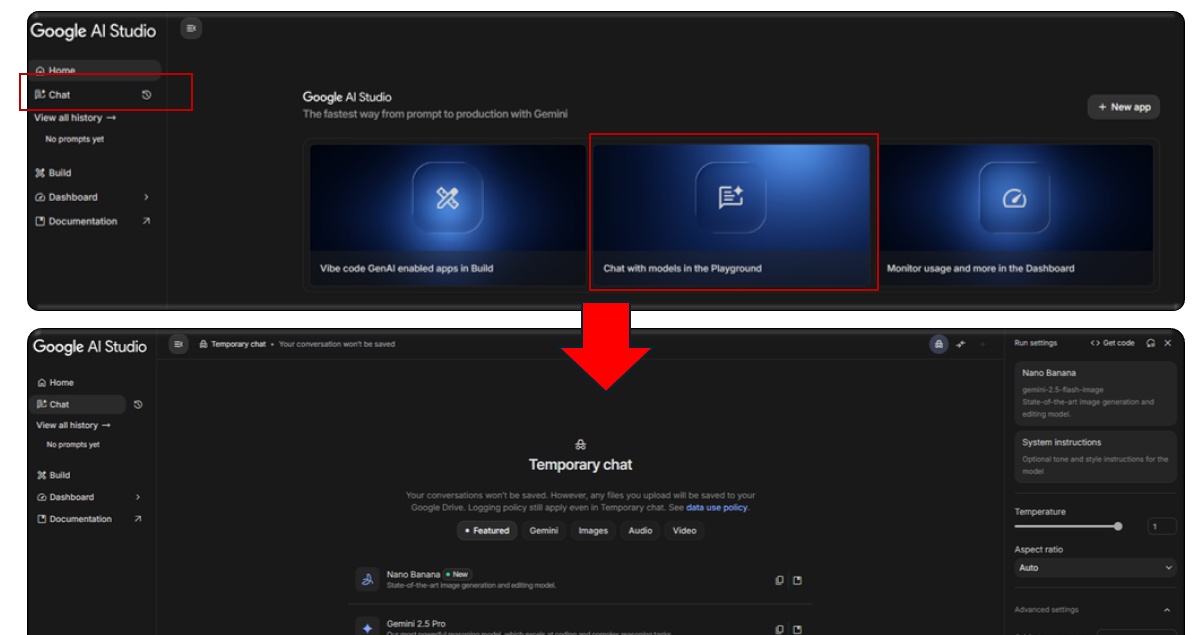Select the Video filter tab
The image size is (1194, 635).
pyautogui.click(x=685, y=531)
